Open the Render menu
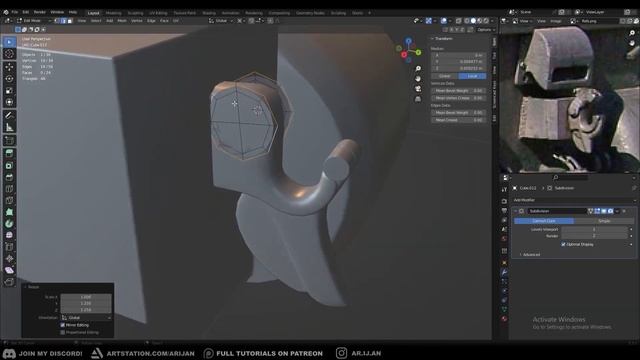The height and width of the screenshot is (360, 640). point(40,12)
